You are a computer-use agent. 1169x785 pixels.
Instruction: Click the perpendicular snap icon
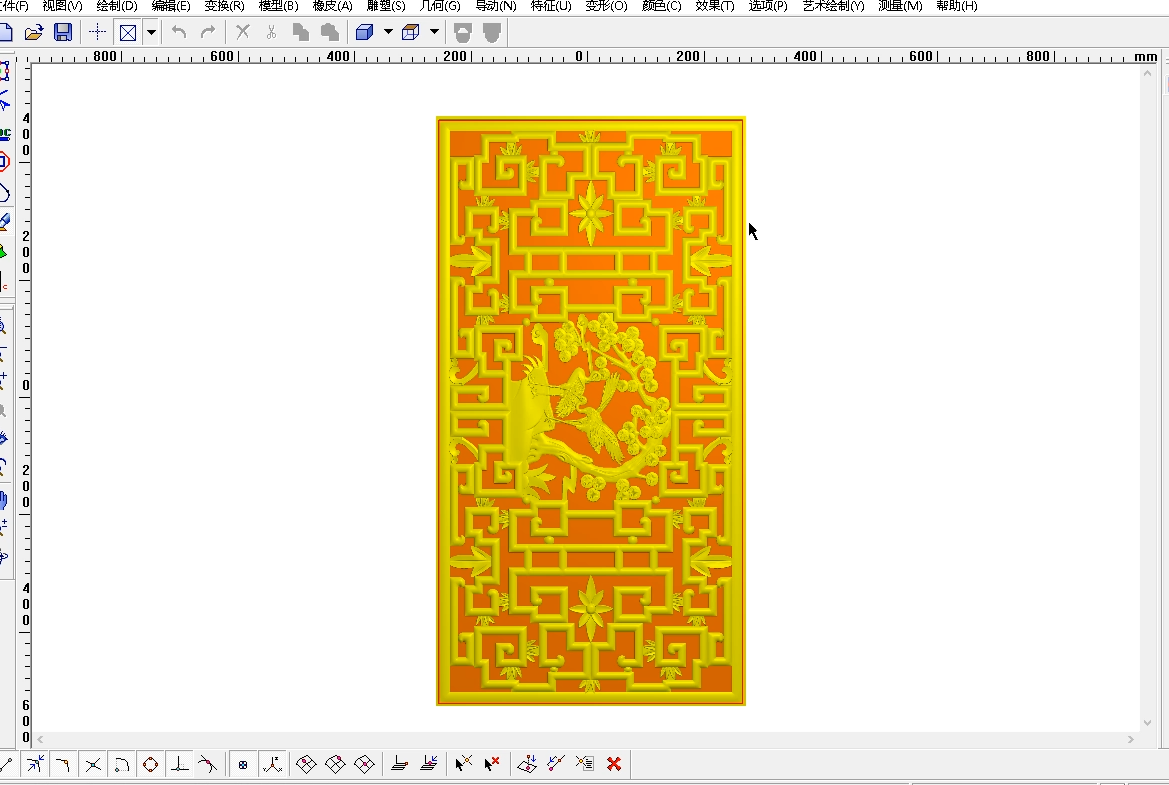click(179, 764)
